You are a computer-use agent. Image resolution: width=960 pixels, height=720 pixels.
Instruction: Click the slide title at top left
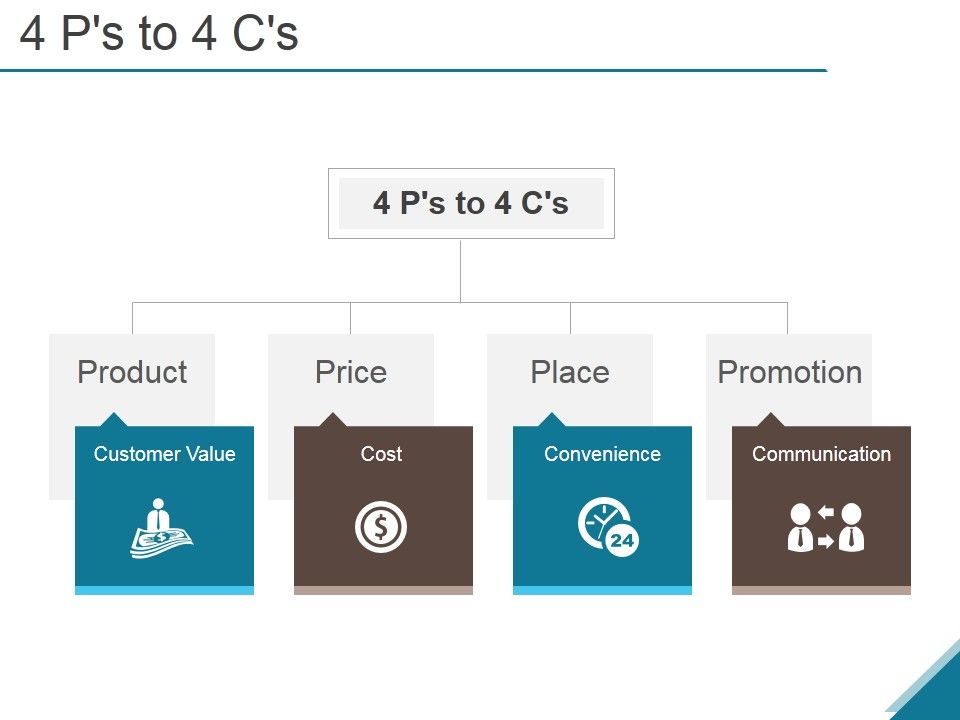point(159,34)
